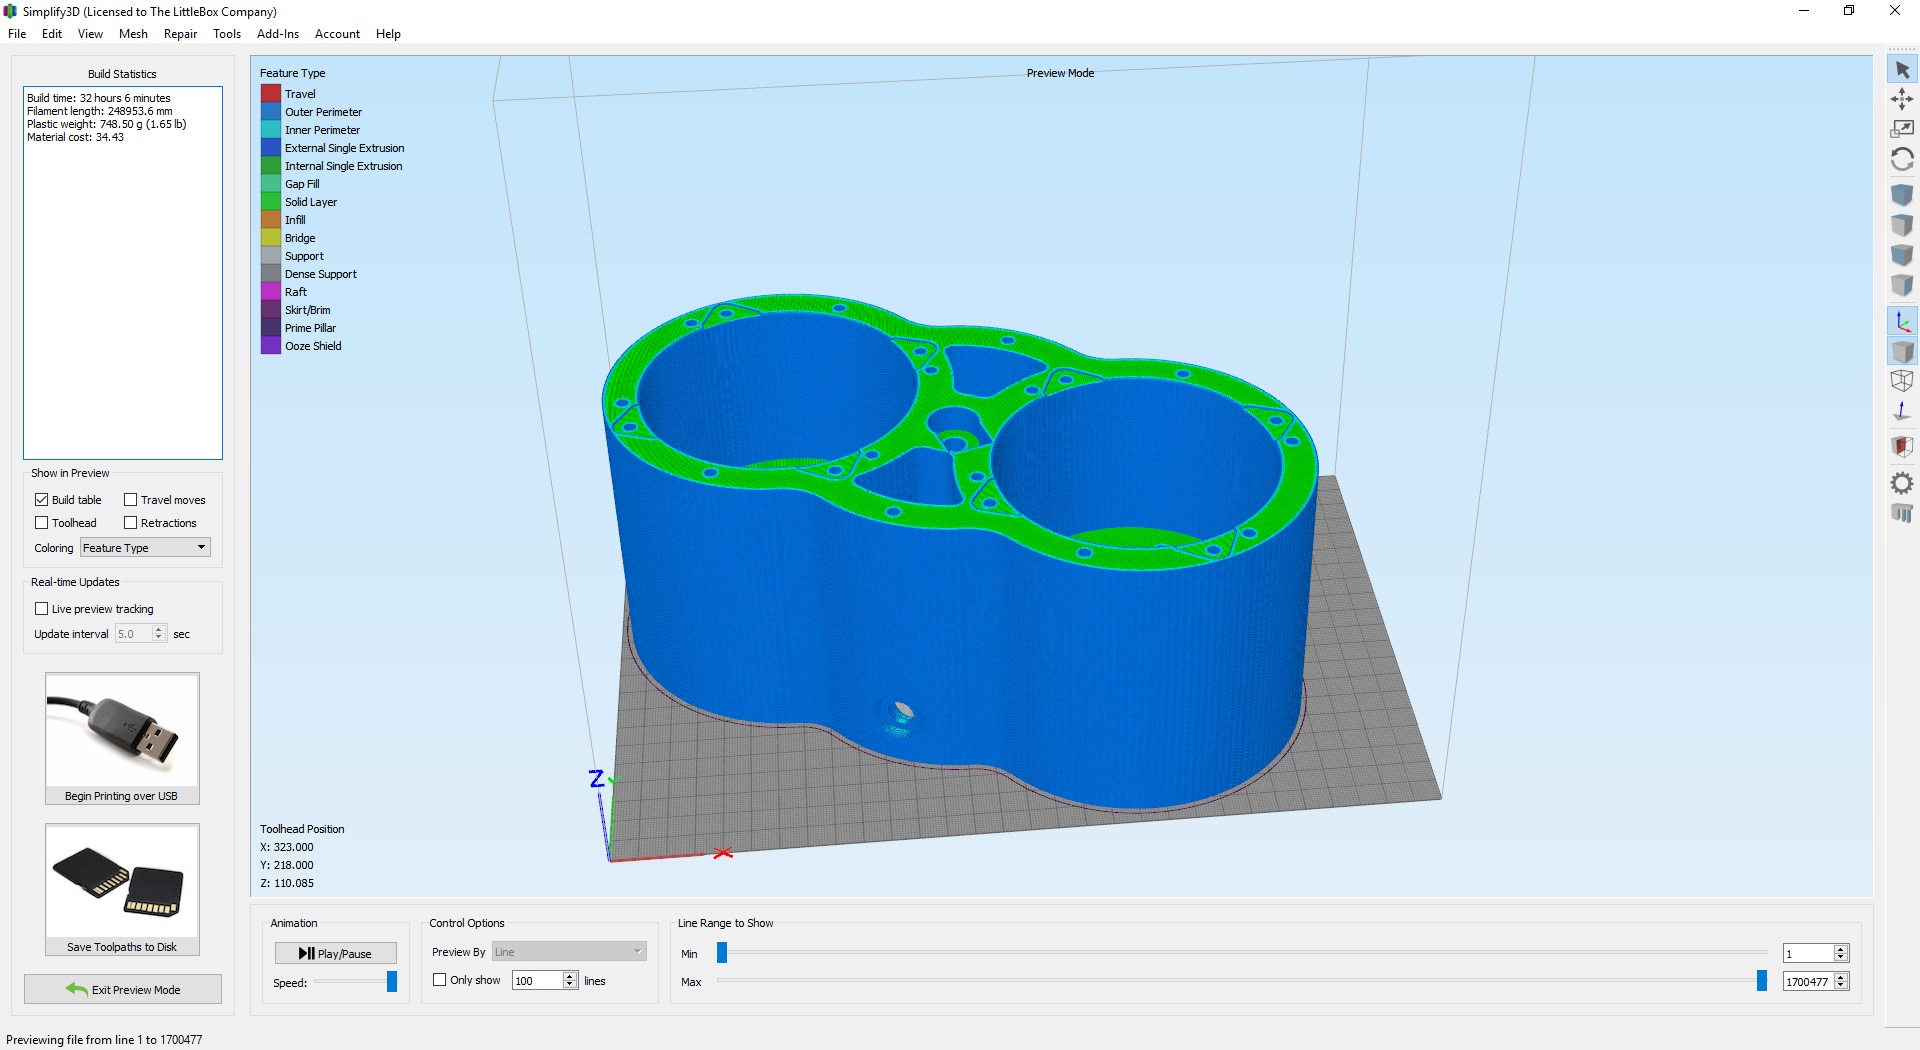Click the red Travel legend color swatch
Screen dimensions: 1920x1050
(x=271, y=94)
